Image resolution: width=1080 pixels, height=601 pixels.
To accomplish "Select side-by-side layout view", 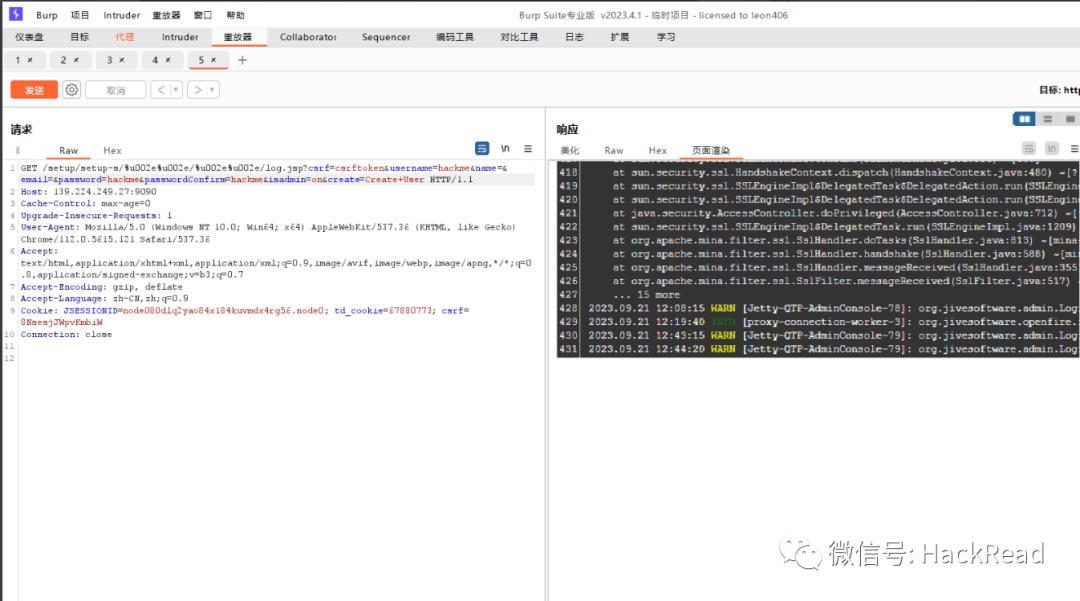I will (x=1024, y=119).
